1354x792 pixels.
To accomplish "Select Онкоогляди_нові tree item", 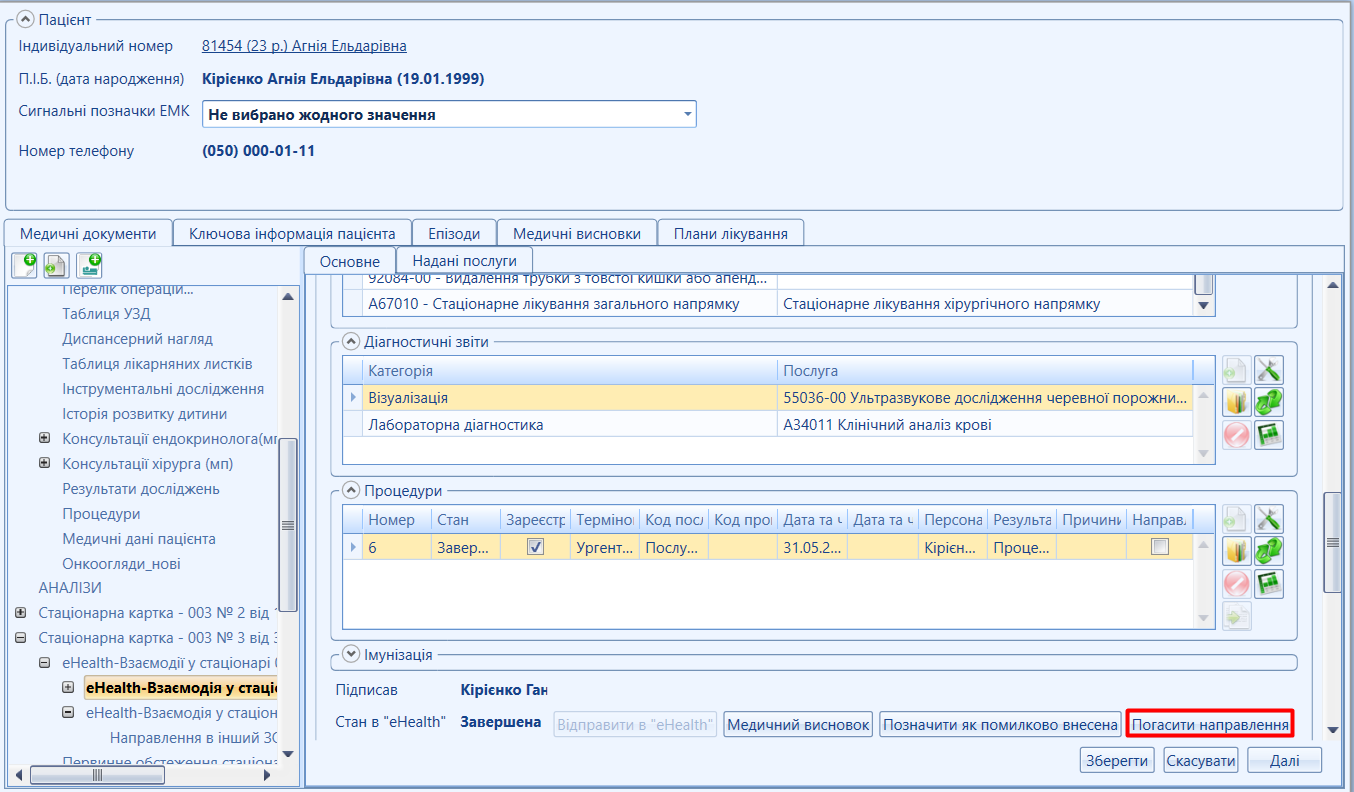I will point(121,564).
